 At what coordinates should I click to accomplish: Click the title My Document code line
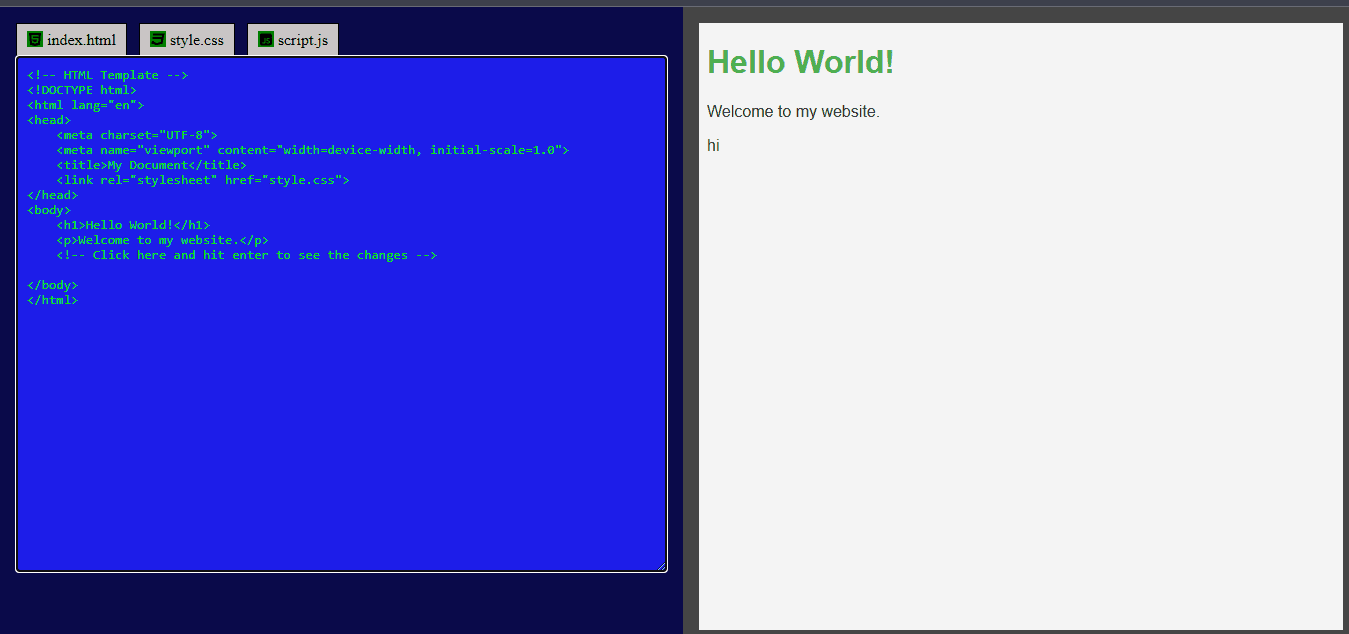(151, 165)
